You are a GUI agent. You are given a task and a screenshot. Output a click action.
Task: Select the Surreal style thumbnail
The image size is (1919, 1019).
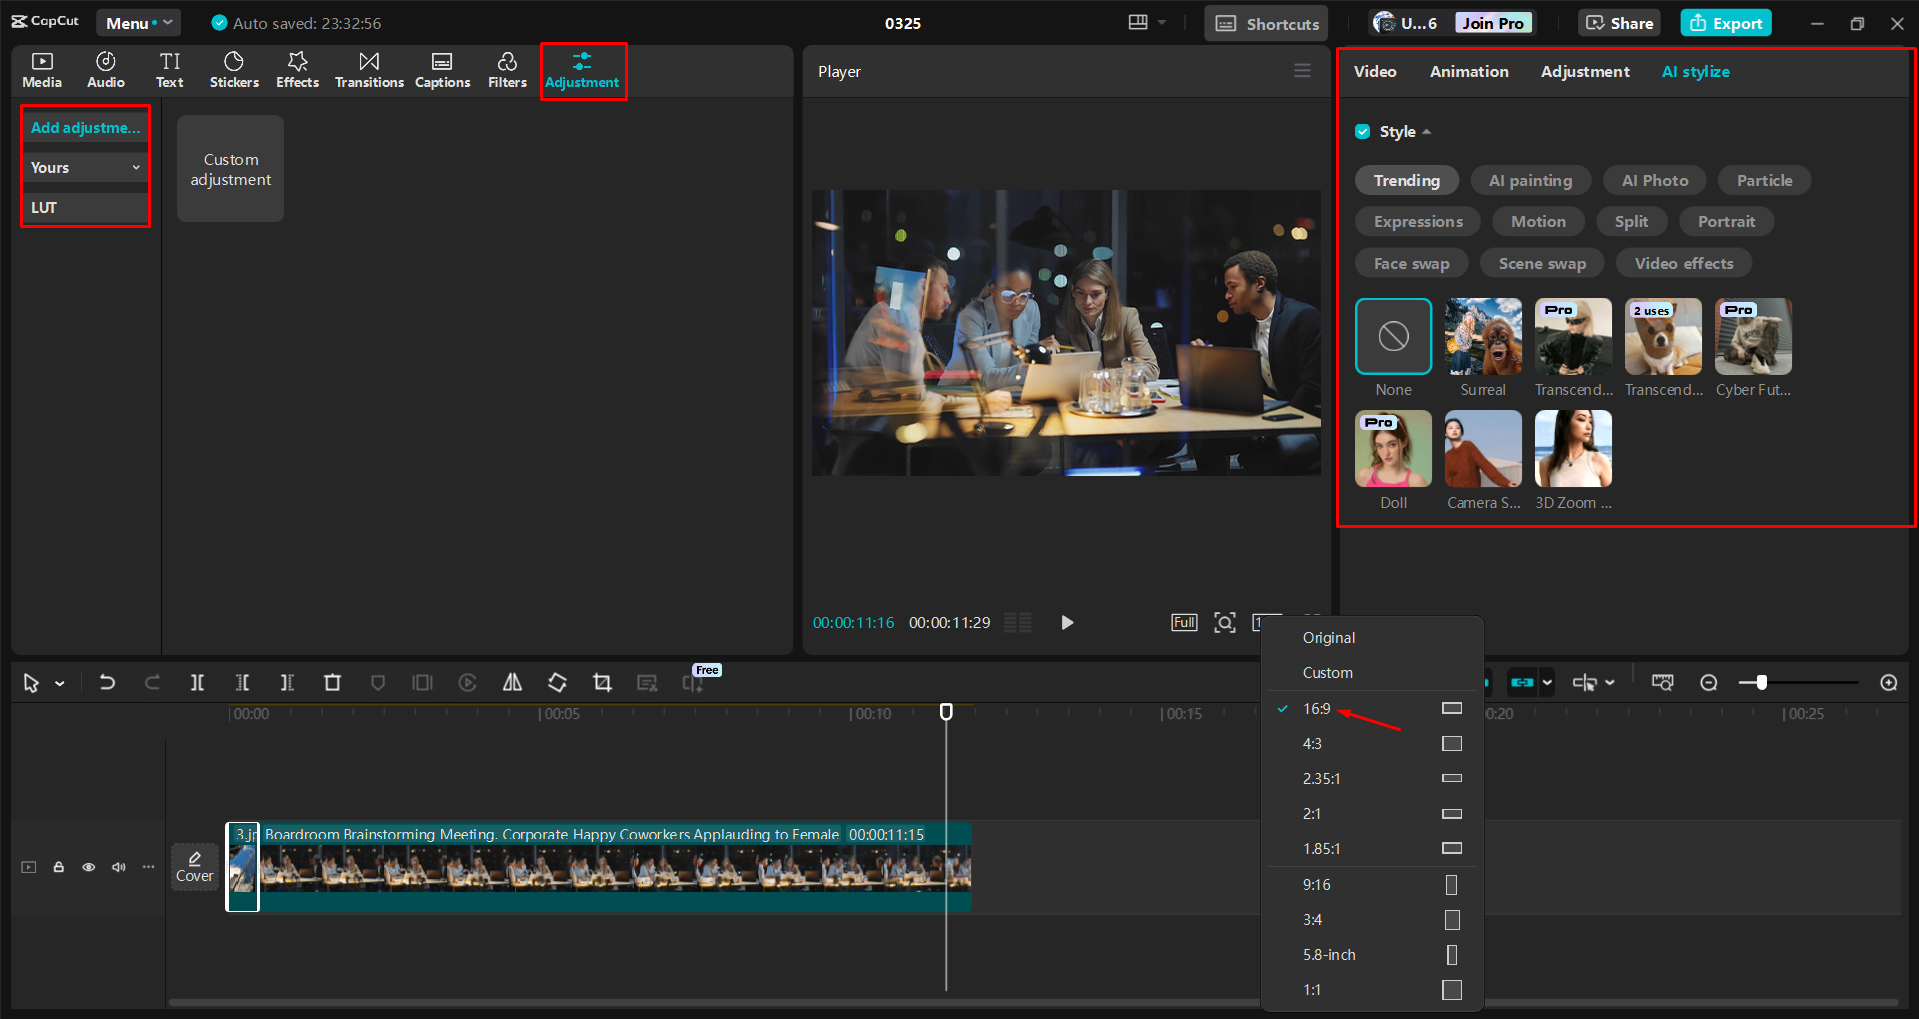pos(1482,336)
